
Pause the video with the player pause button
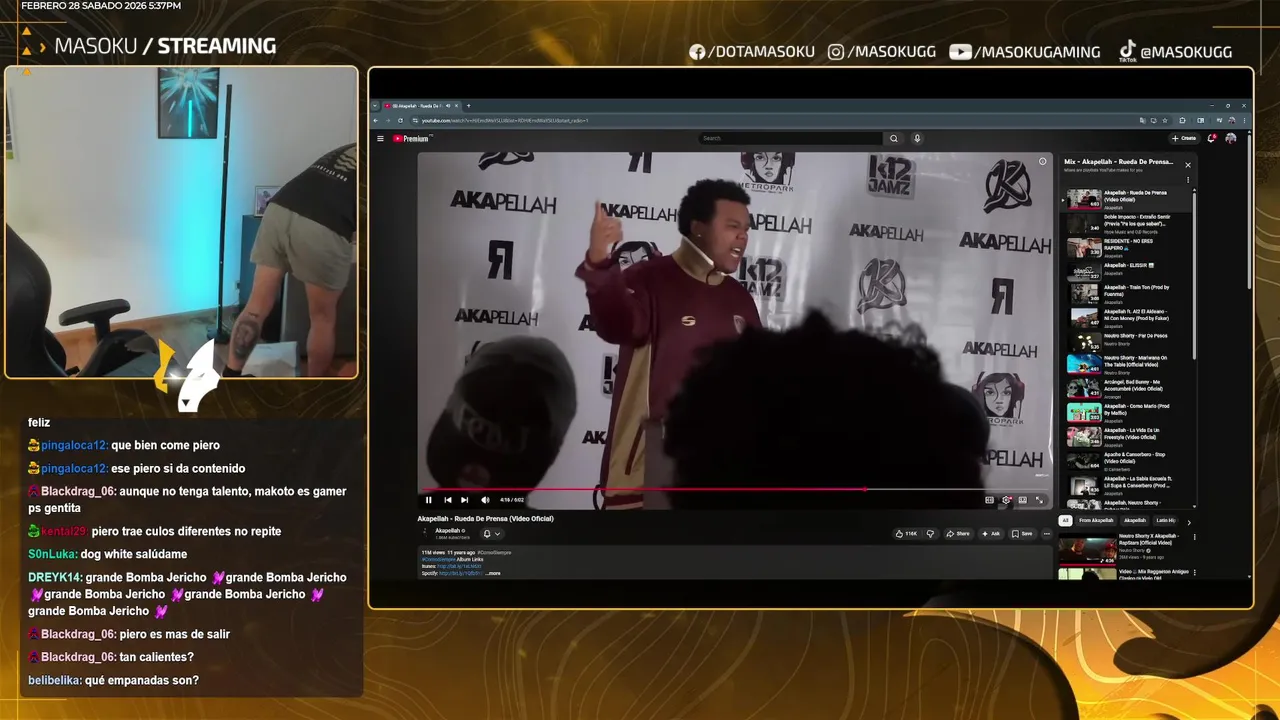coord(429,500)
